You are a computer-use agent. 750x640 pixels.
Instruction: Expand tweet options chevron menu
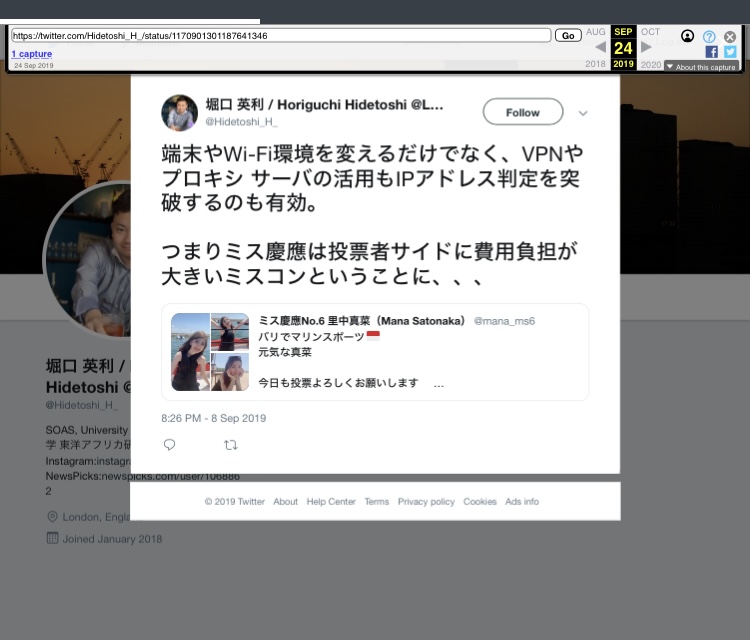(583, 113)
